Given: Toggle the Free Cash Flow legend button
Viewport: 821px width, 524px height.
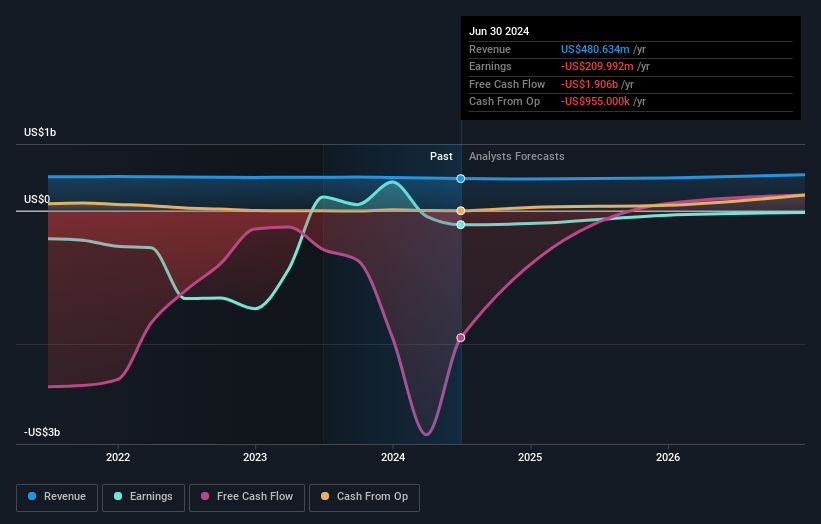Looking at the screenshot, I should [x=247, y=497].
